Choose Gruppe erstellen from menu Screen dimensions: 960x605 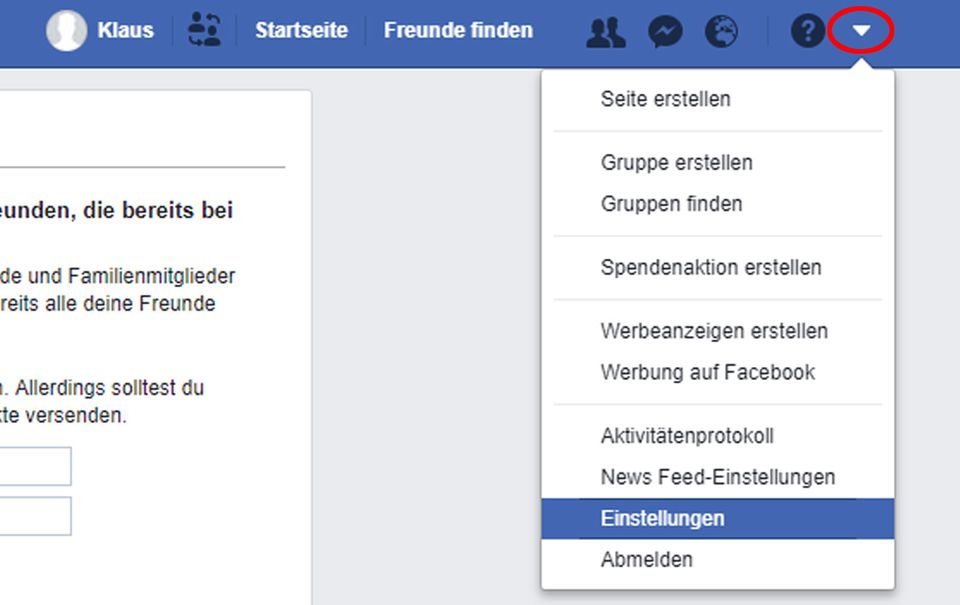676,162
